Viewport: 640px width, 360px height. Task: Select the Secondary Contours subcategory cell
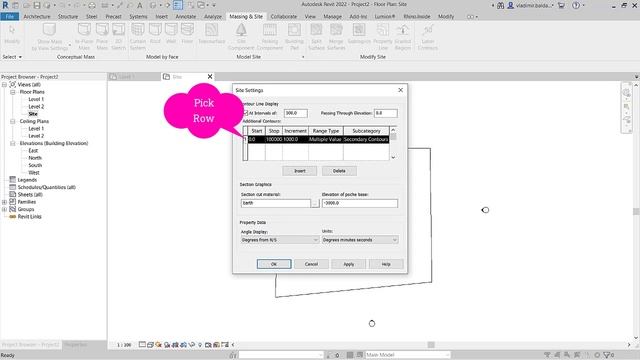pos(366,139)
